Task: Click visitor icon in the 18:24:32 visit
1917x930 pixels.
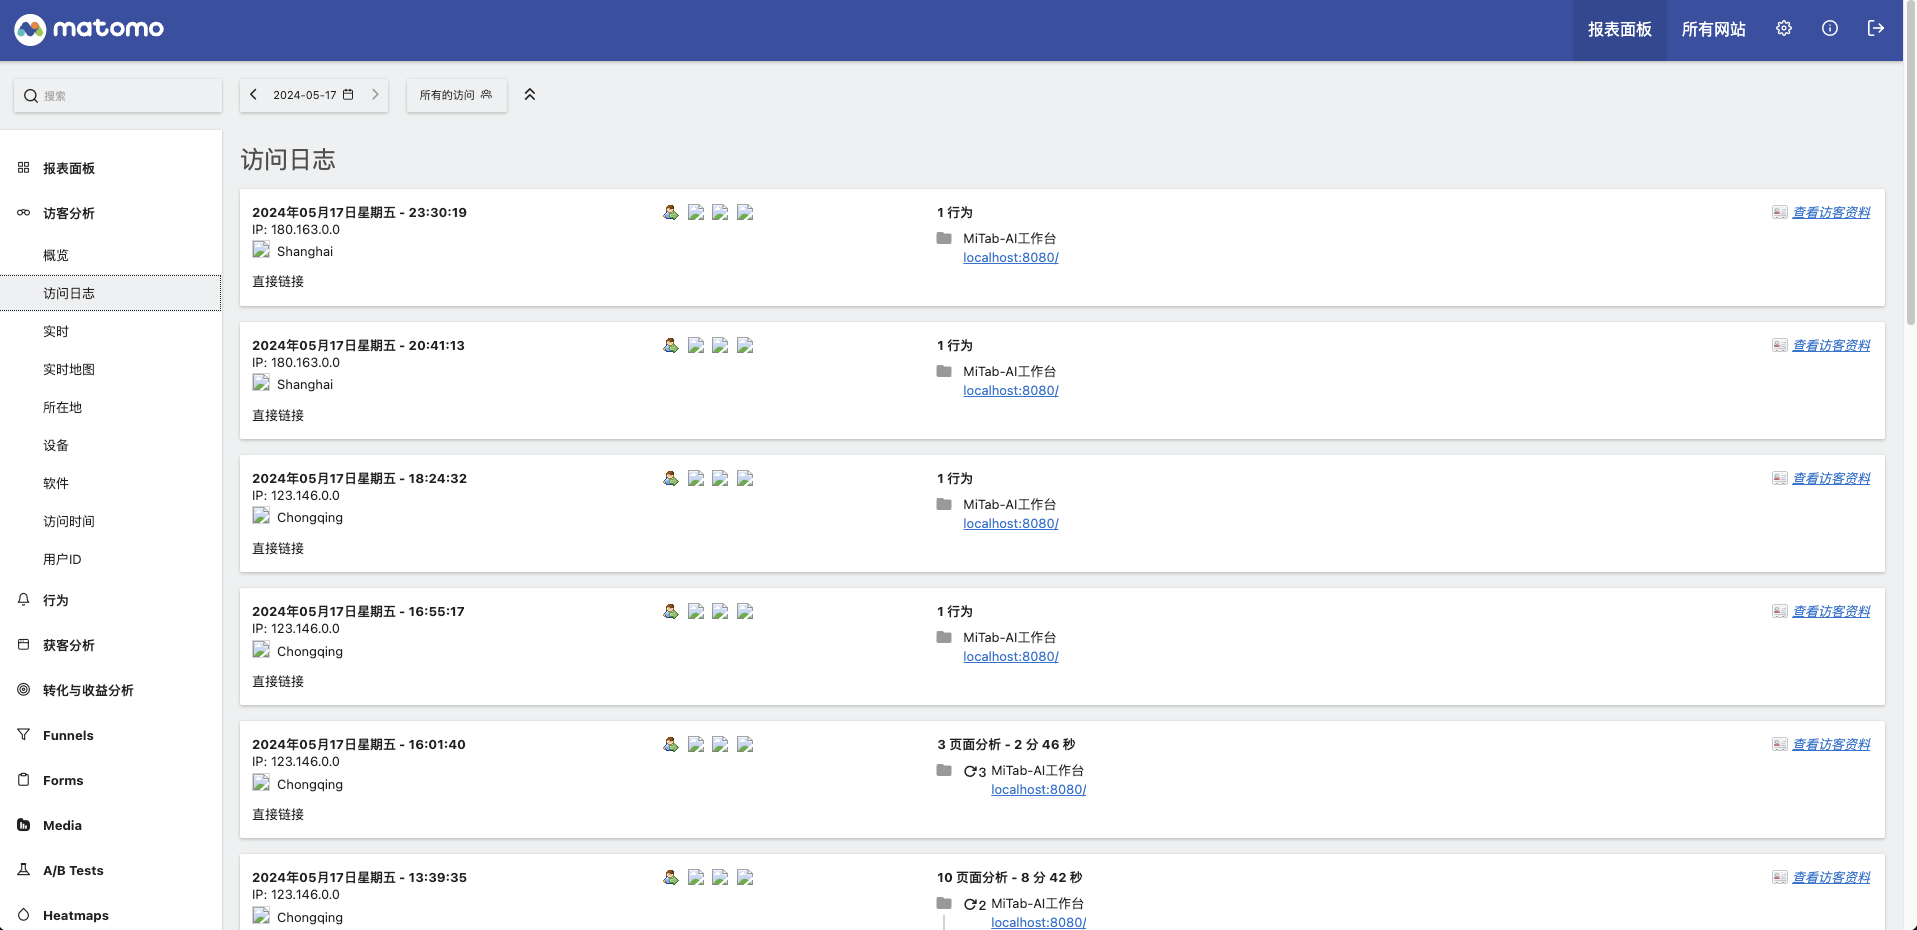Action: (671, 478)
